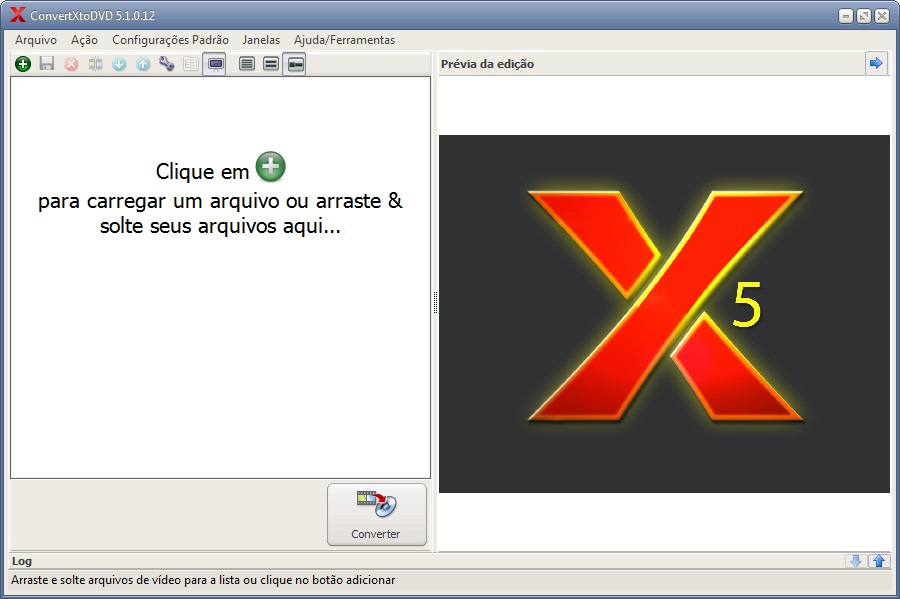Click the Converter button

point(377,515)
